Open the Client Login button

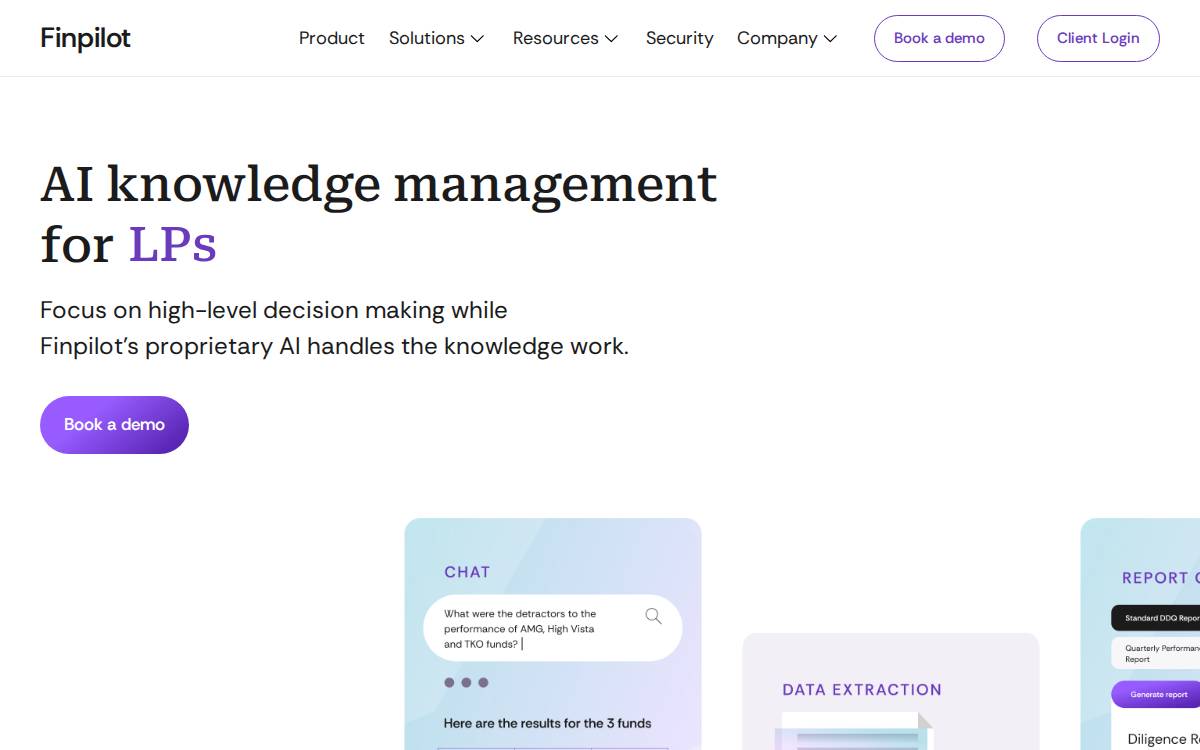tap(1098, 38)
